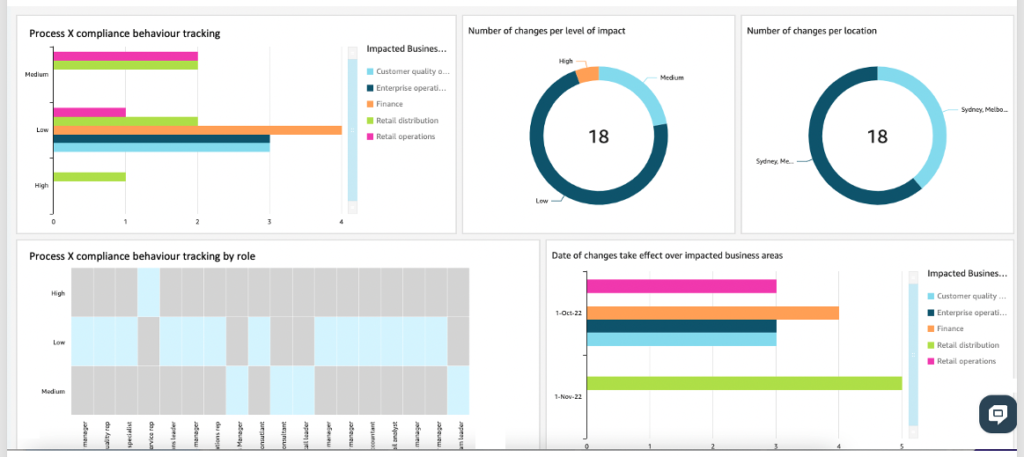Click the date chart legend scrollbar
This screenshot has height=457, width=1024.
[913, 355]
